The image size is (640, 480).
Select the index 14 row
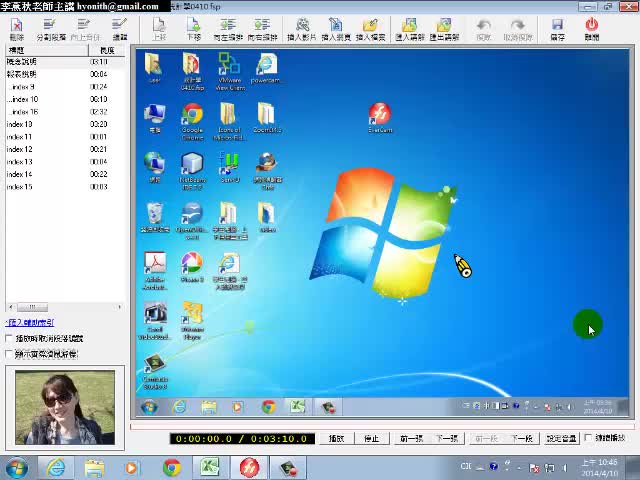(x=65, y=174)
